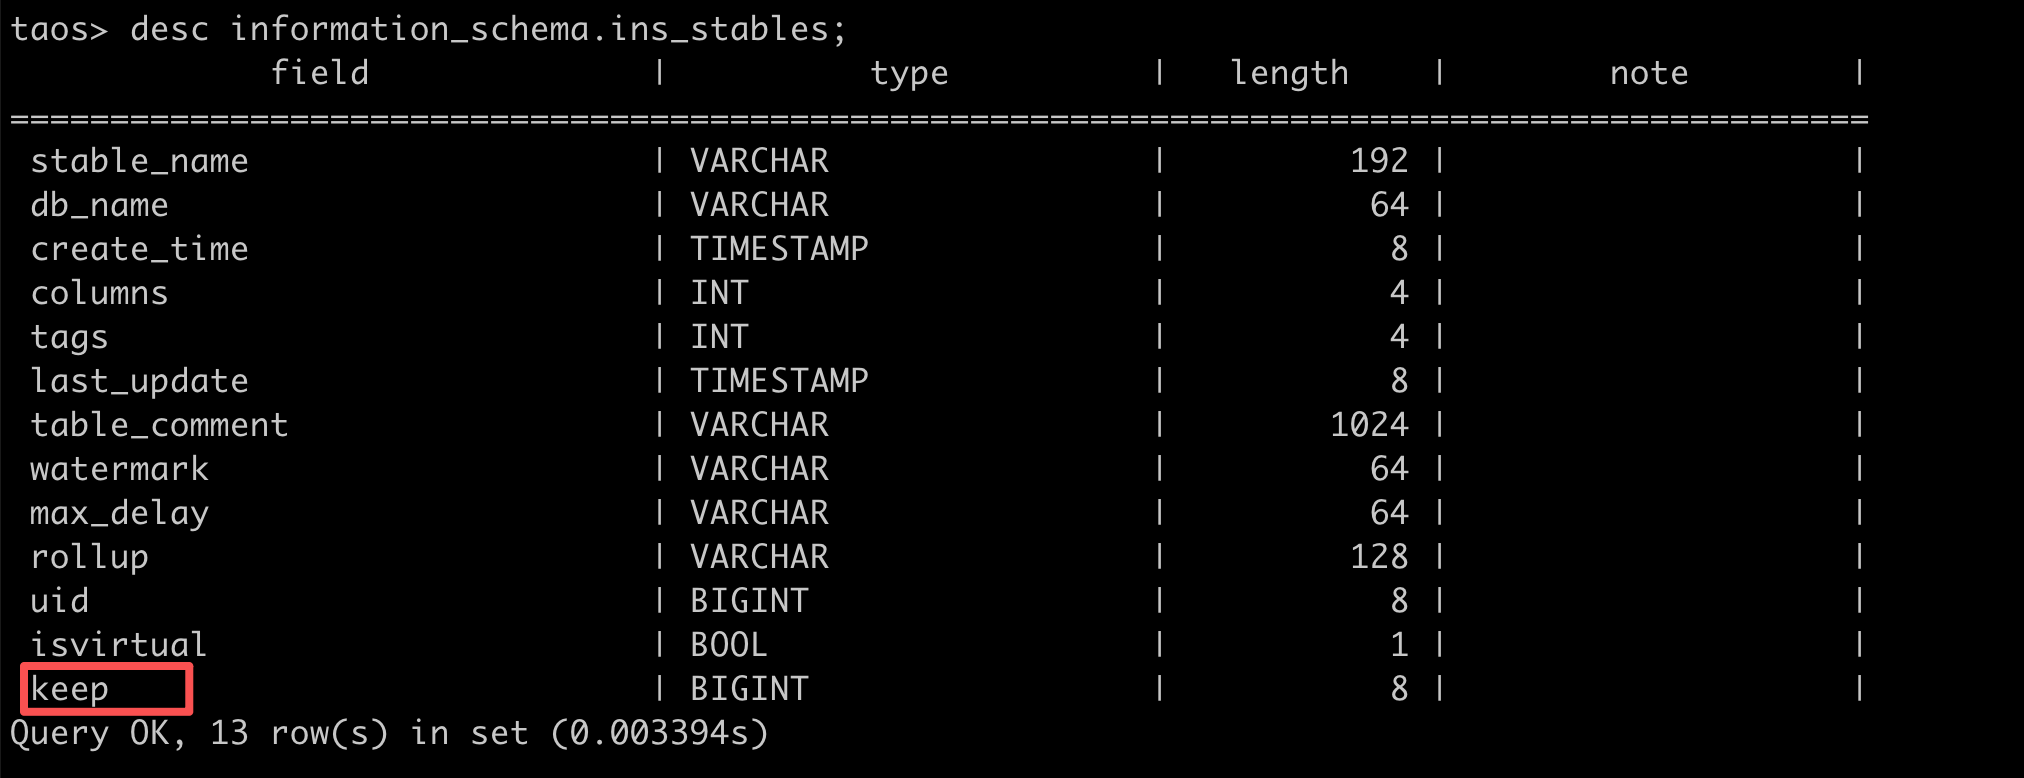Click the highlighted keep field name

70,689
